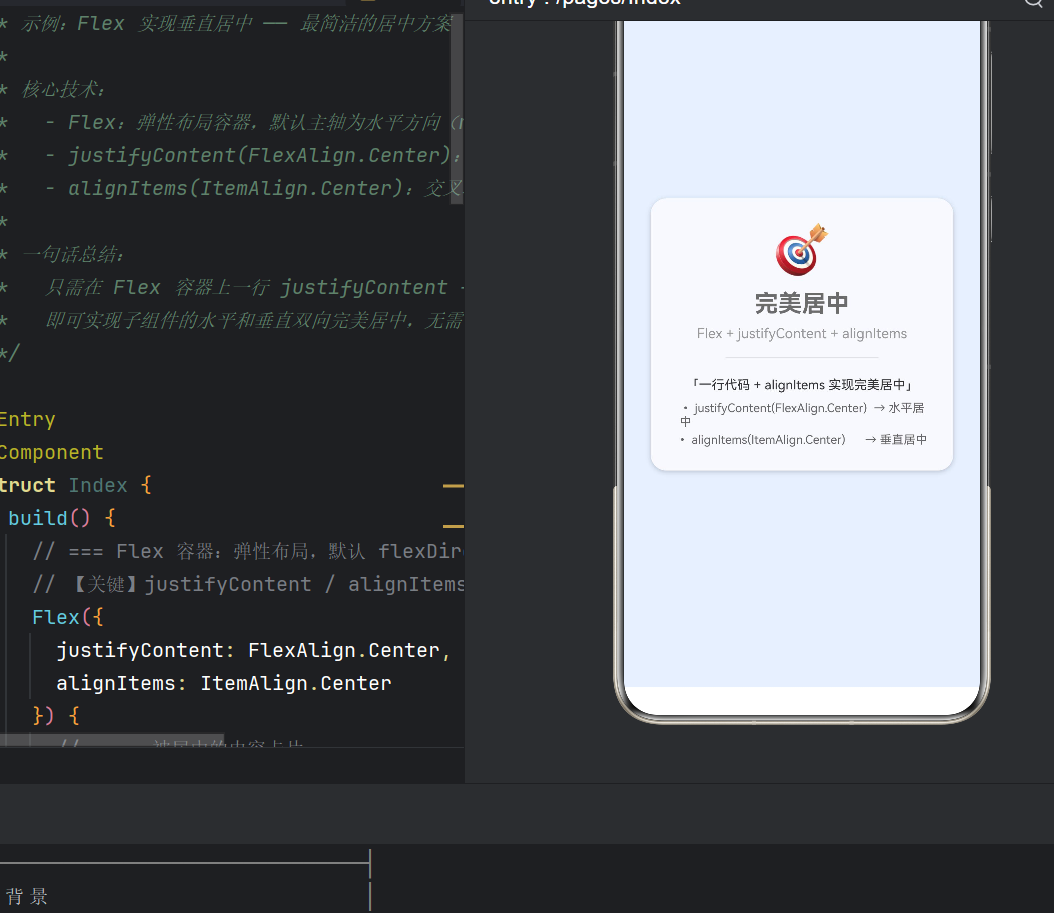Image resolution: width=1054 pixels, height=913 pixels.
Task: Click the target dart emoji in the preview card
Action: pyautogui.click(x=801, y=249)
